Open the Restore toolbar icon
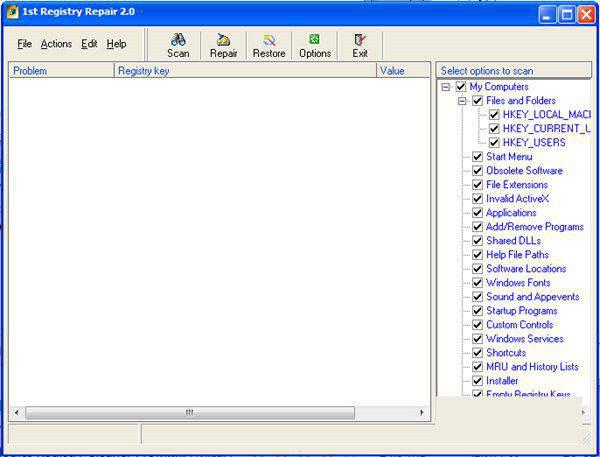600x457 pixels. pos(269,40)
